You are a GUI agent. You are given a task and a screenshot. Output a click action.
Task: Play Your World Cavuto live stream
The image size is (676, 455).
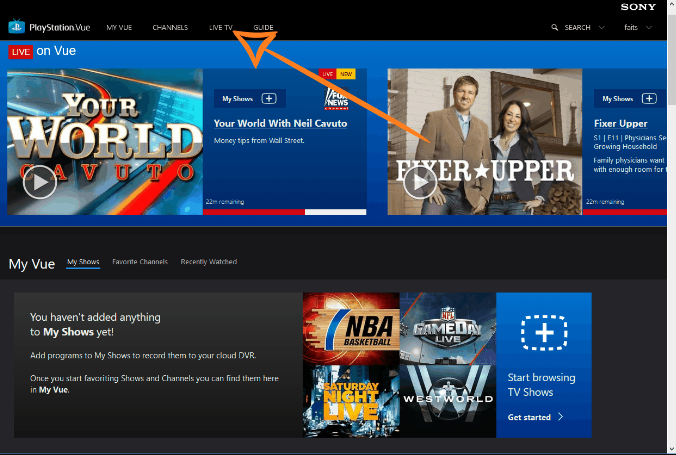point(39,181)
